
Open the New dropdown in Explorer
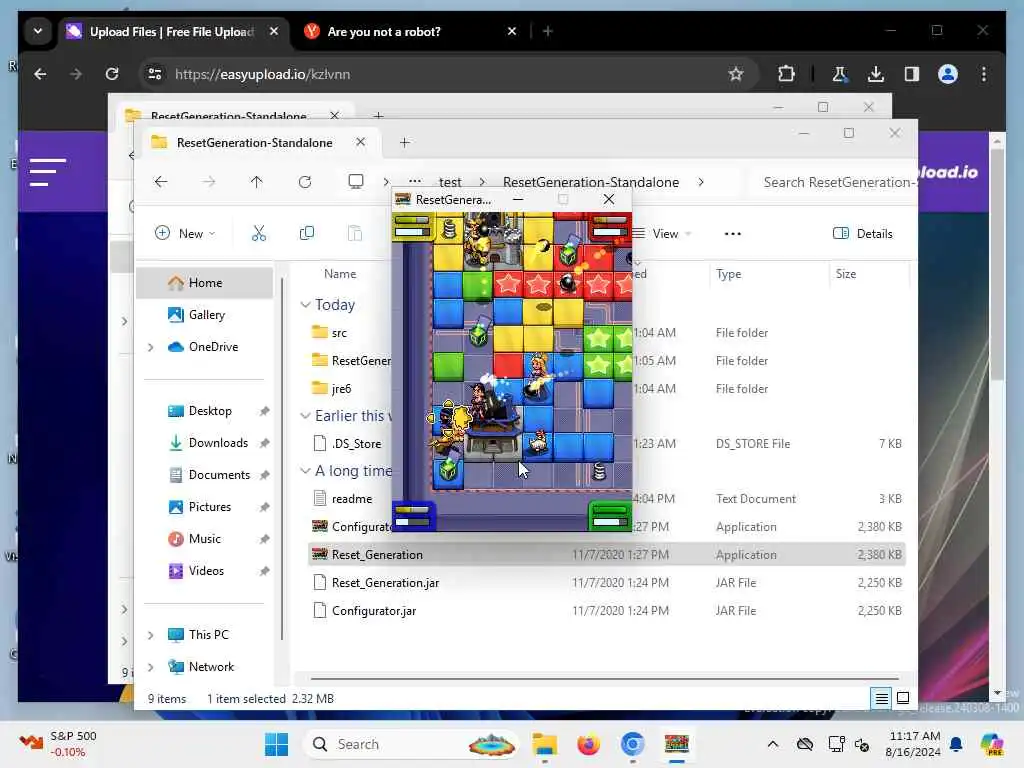[x=185, y=233]
